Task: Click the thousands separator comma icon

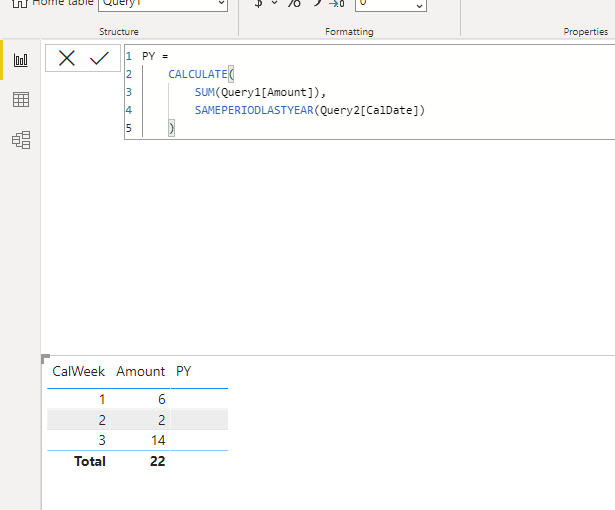Action: (317, 3)
